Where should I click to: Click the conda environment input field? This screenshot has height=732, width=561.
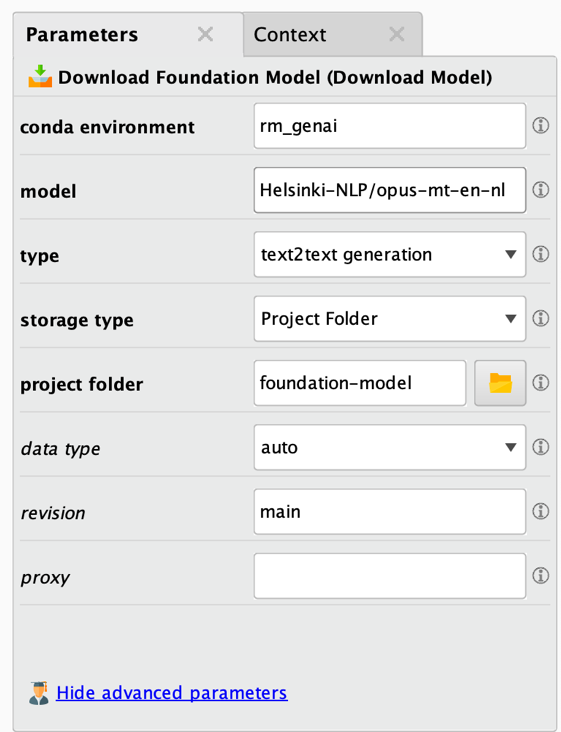point(390,126)
